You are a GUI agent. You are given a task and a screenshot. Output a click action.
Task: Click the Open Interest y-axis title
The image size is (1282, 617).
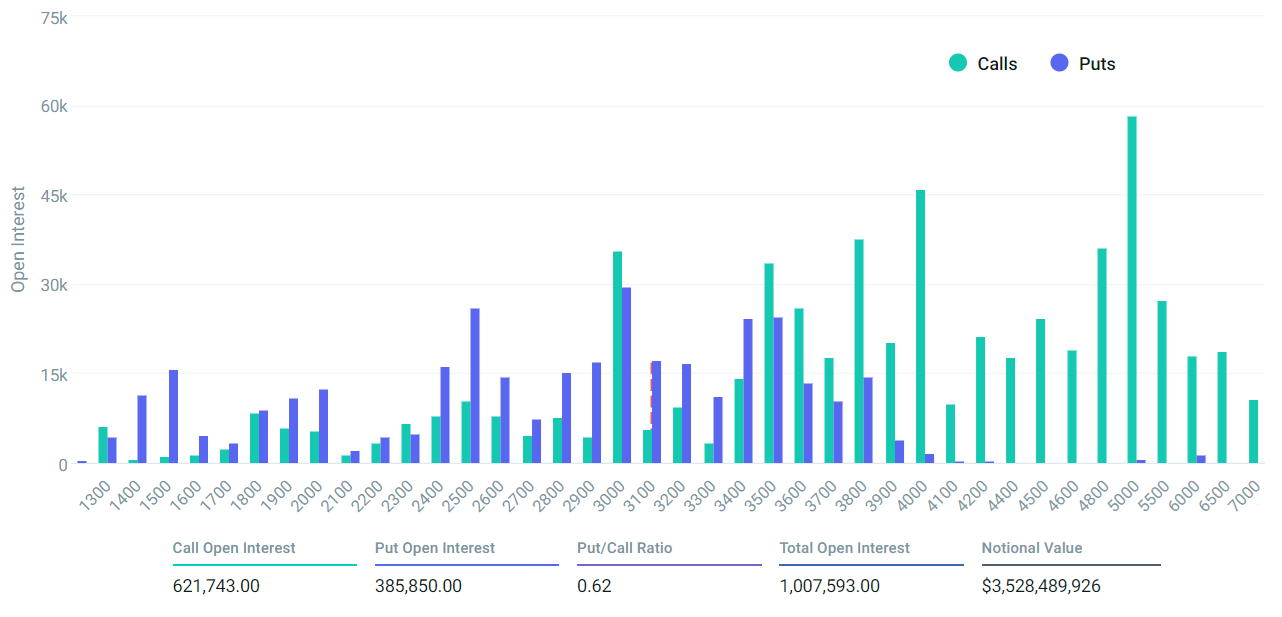point(18,239)
